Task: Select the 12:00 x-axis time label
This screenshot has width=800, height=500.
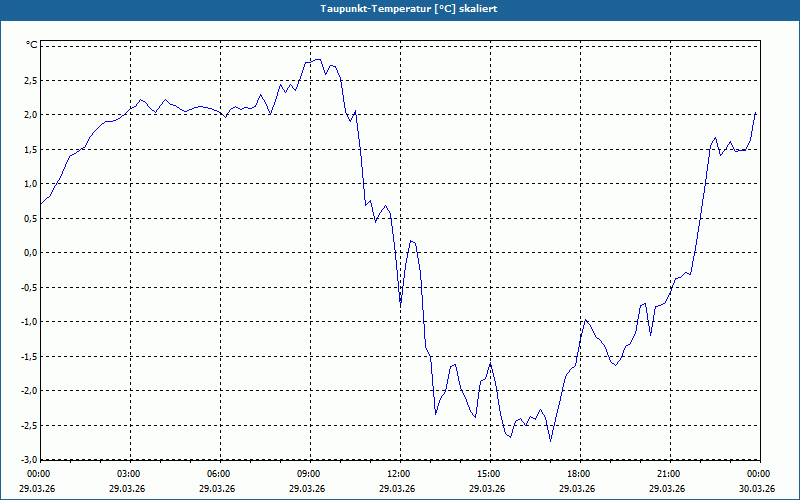Action: 400,474
